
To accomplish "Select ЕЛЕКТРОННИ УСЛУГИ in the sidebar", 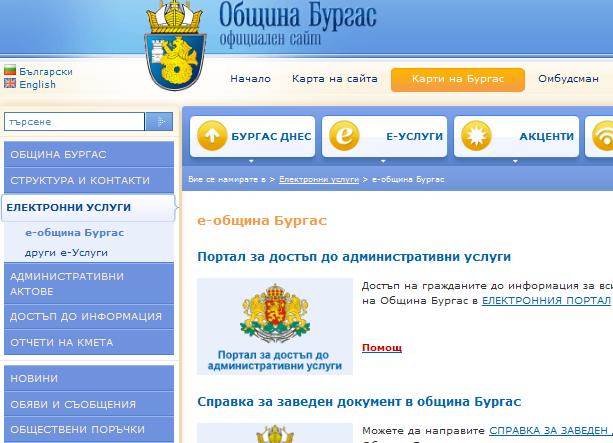I will (88, 208).
